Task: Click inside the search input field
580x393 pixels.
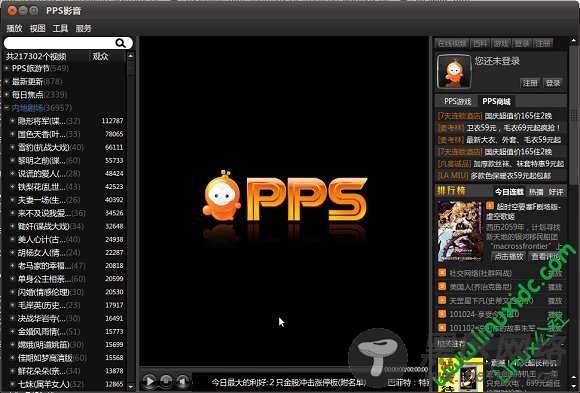Action: 59,43
